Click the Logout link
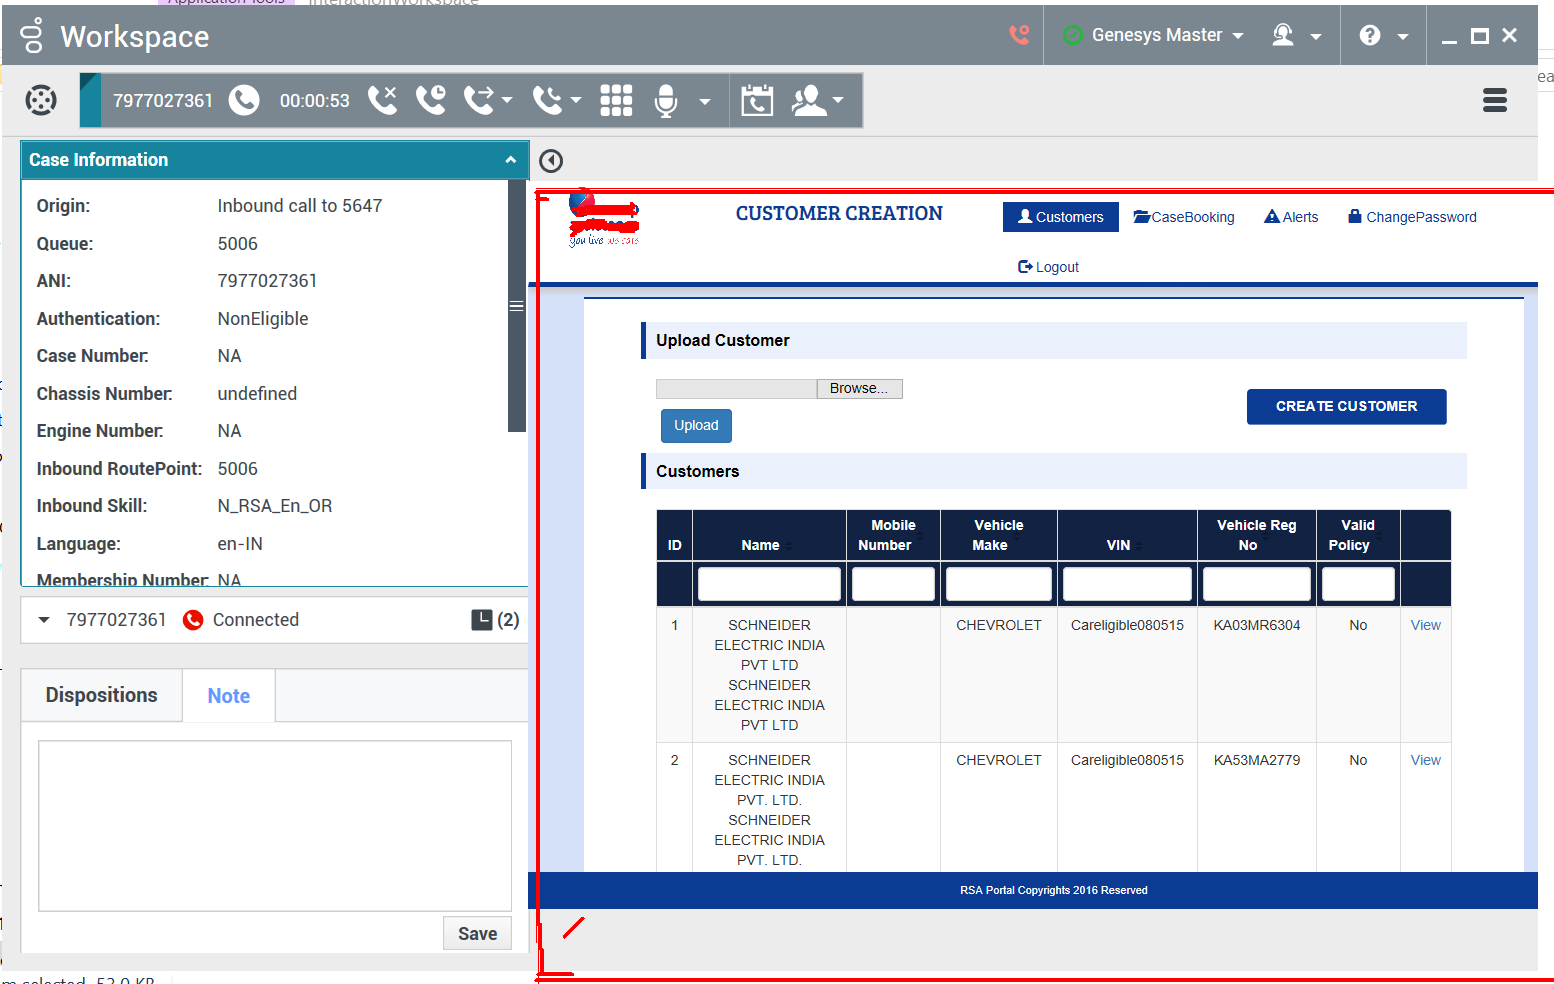Viewport: 1554px width, 984px height. (x=1048, y=267)
